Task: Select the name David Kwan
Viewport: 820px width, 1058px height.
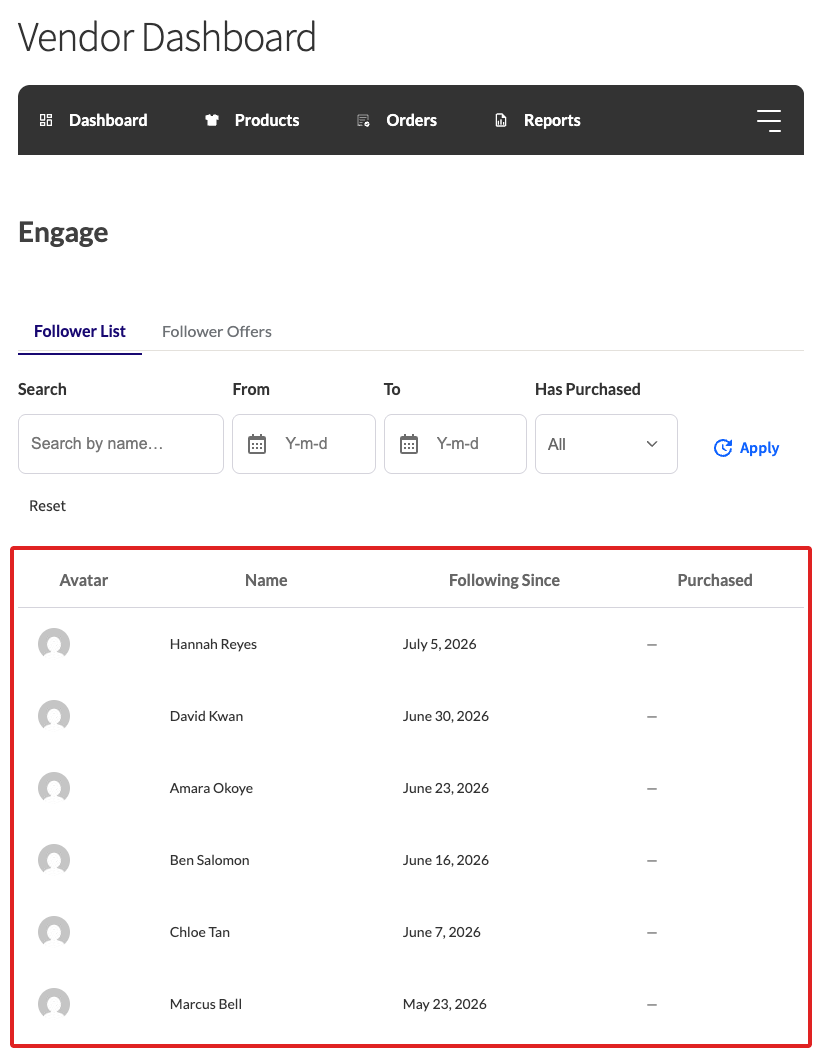Action: click(x=207, y=716)
